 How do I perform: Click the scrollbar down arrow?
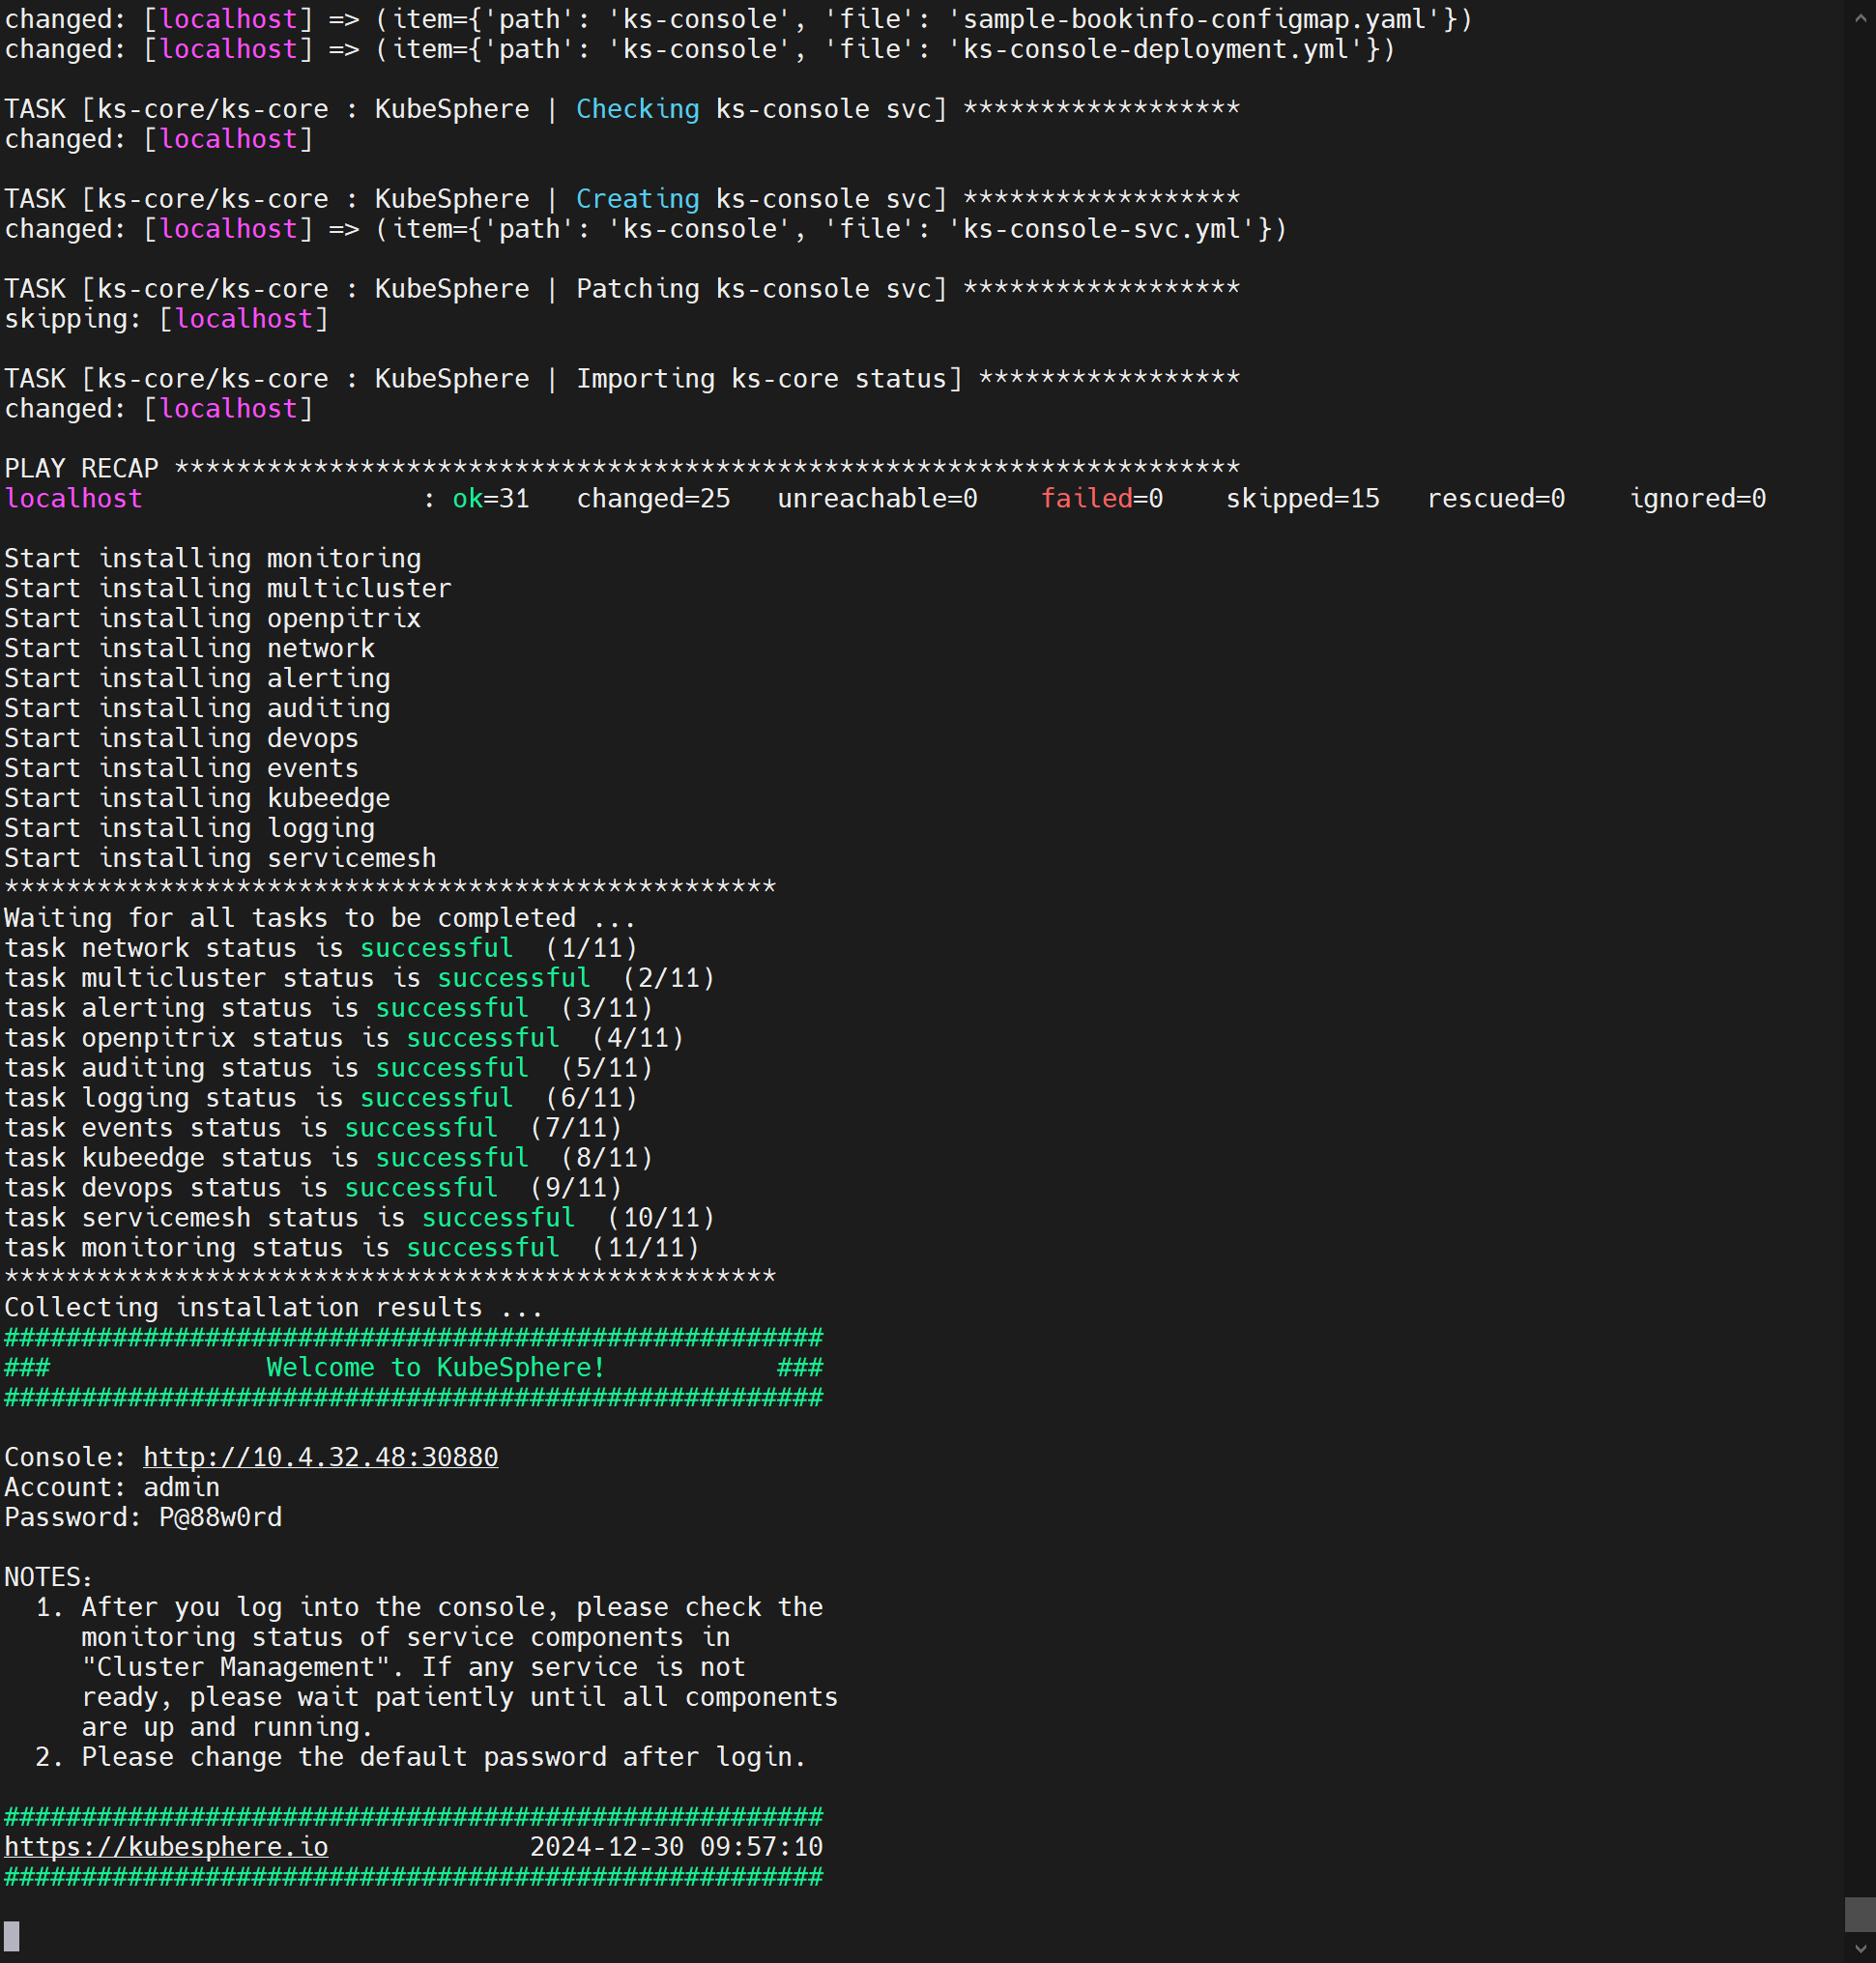tap(1860, 1948)
